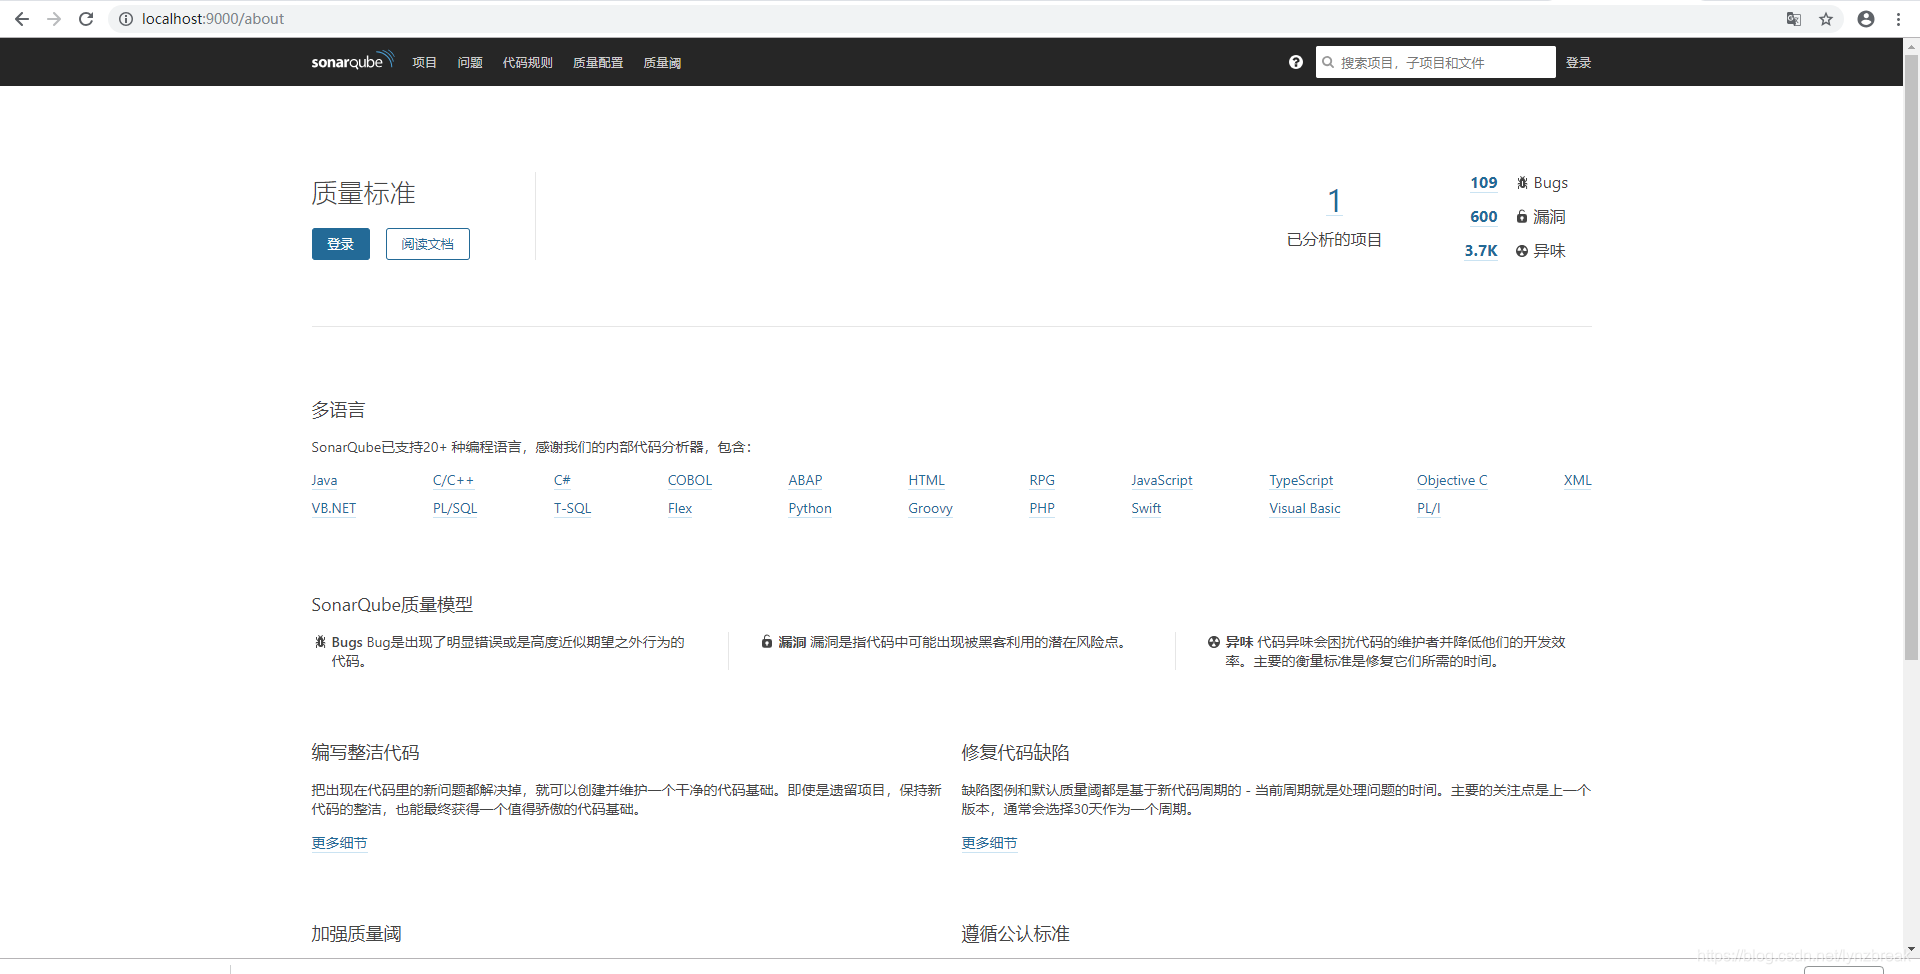This screenshot has width=1920, height=974.
Task: Click the site info icon in address bar
Action: click(125, 19)
